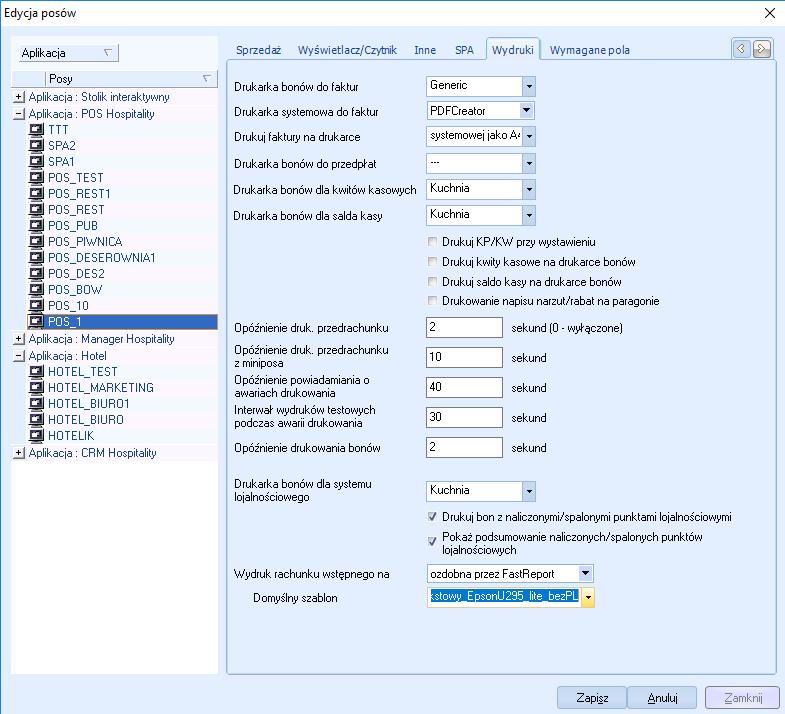785x714 pixels.
Task: Select POS_DESEROWNIA1 in the tree
Action: [102, 258]
